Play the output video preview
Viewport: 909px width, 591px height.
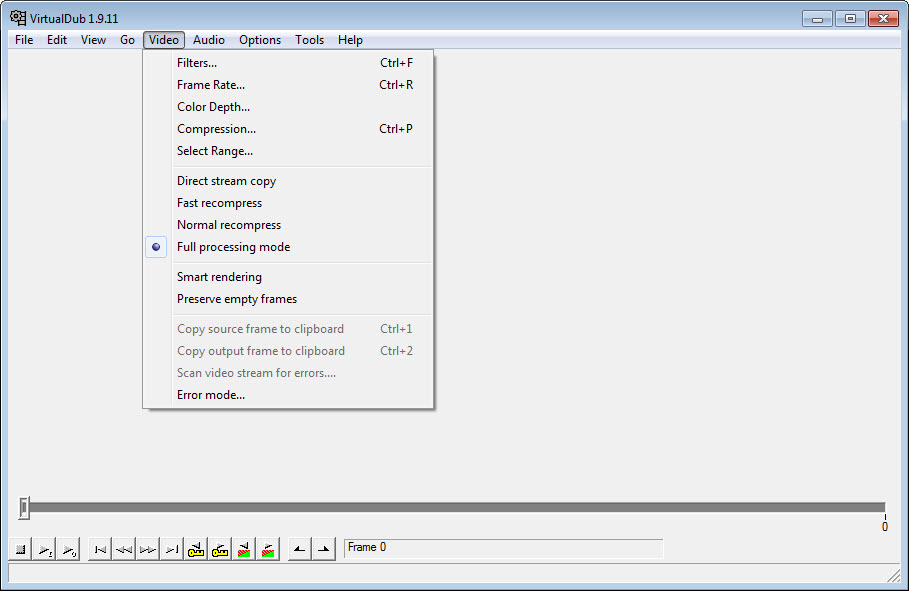click(68, 549)
